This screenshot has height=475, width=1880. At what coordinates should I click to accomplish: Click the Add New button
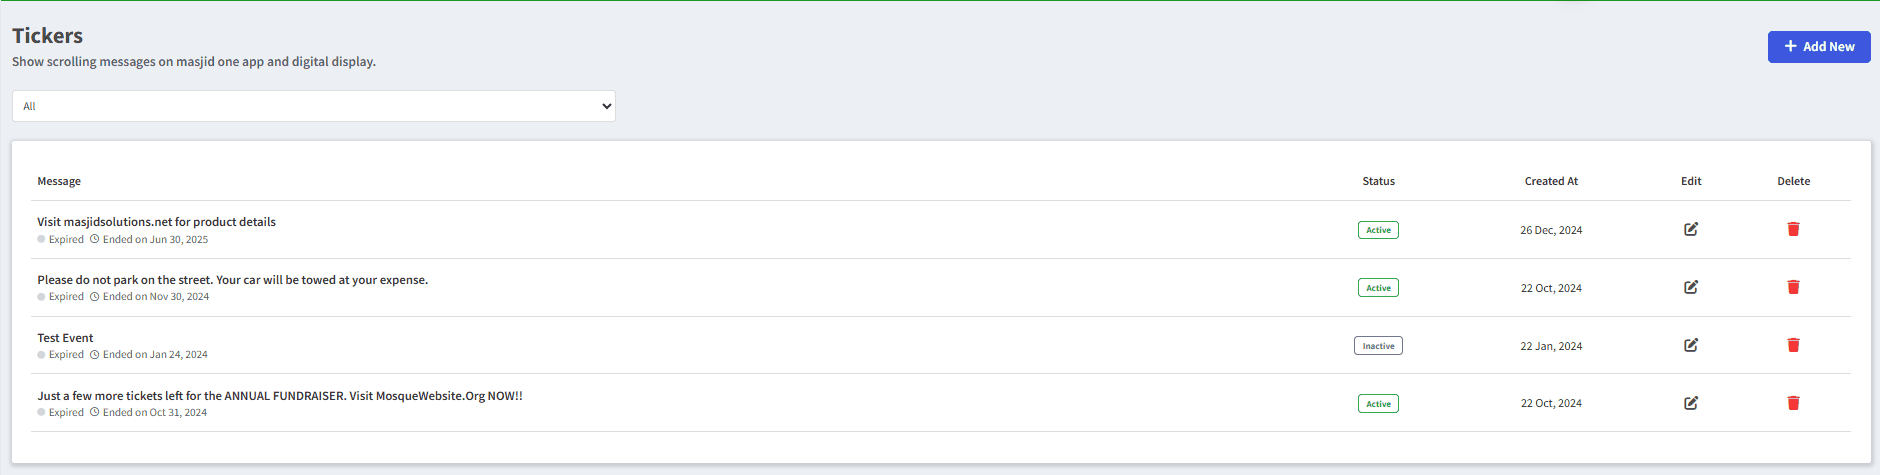[x=1819, y=47]
